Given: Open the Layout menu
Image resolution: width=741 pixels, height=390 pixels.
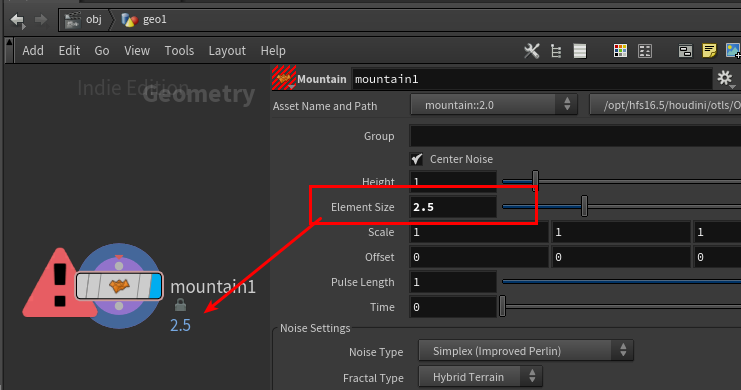Looking at the screenshot, I should (x=227, y=51).
